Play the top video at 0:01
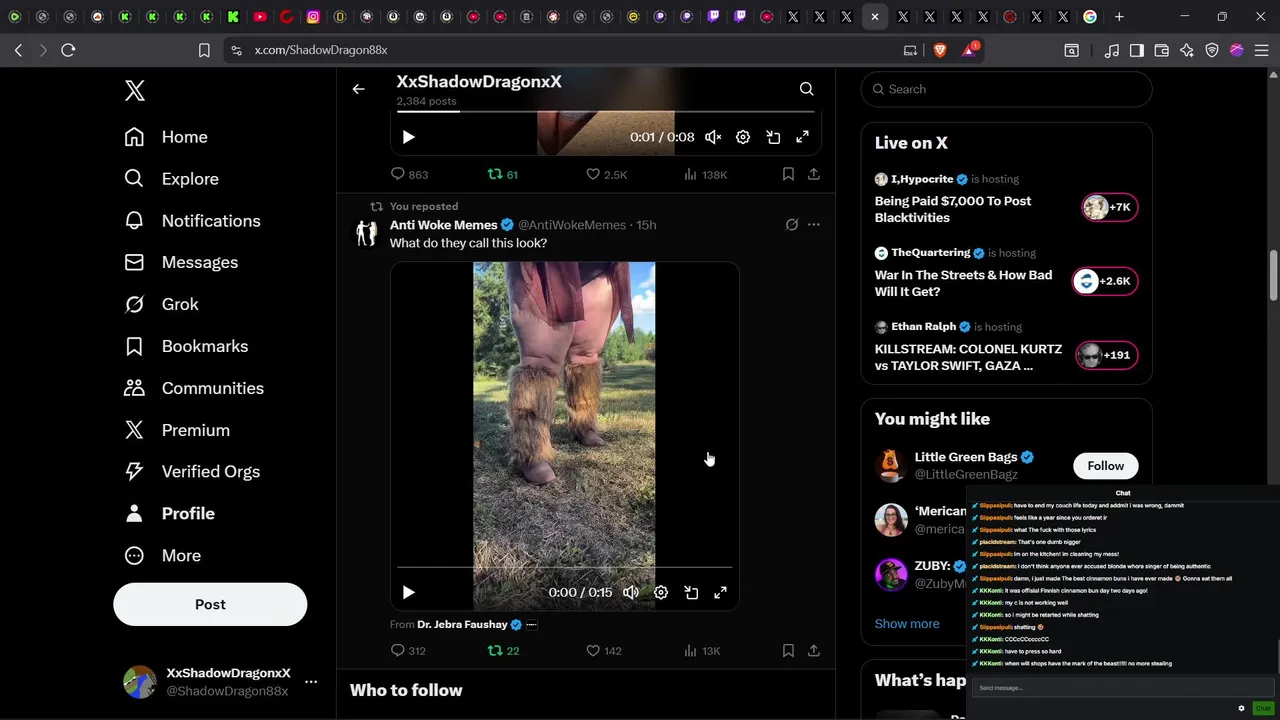1280x720 pixels. [x=408, y=137]
